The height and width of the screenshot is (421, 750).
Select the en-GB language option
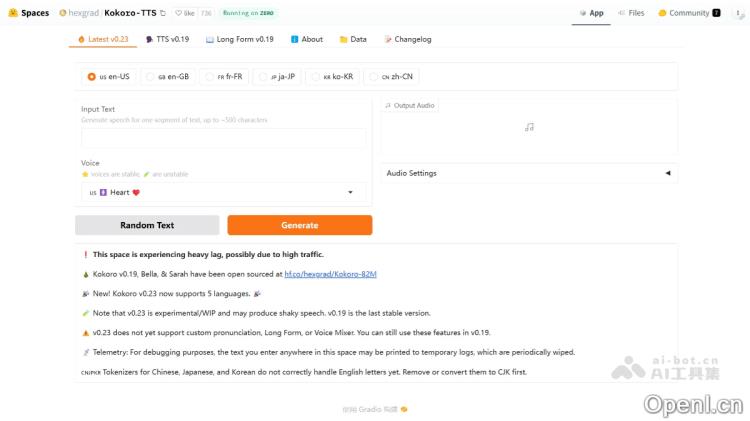click(150, 76)
